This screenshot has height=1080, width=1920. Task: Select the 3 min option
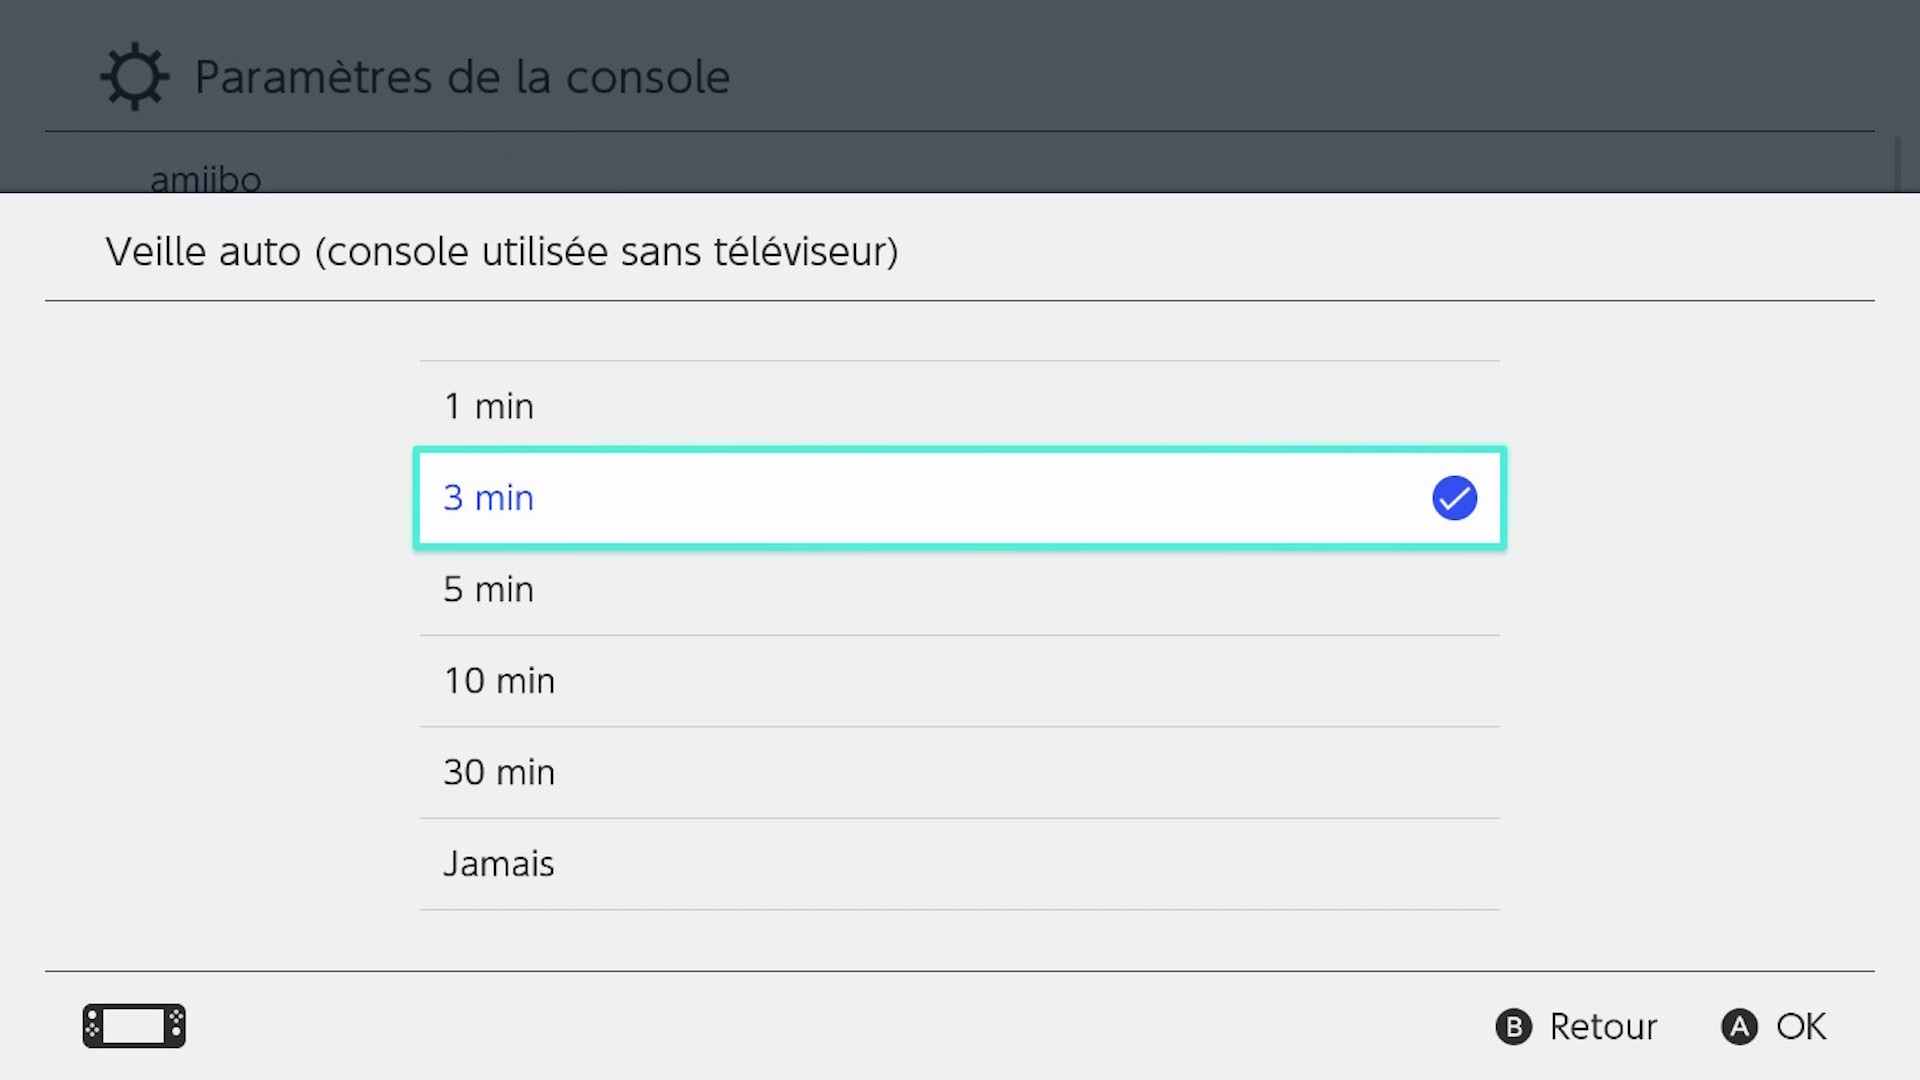958,498
